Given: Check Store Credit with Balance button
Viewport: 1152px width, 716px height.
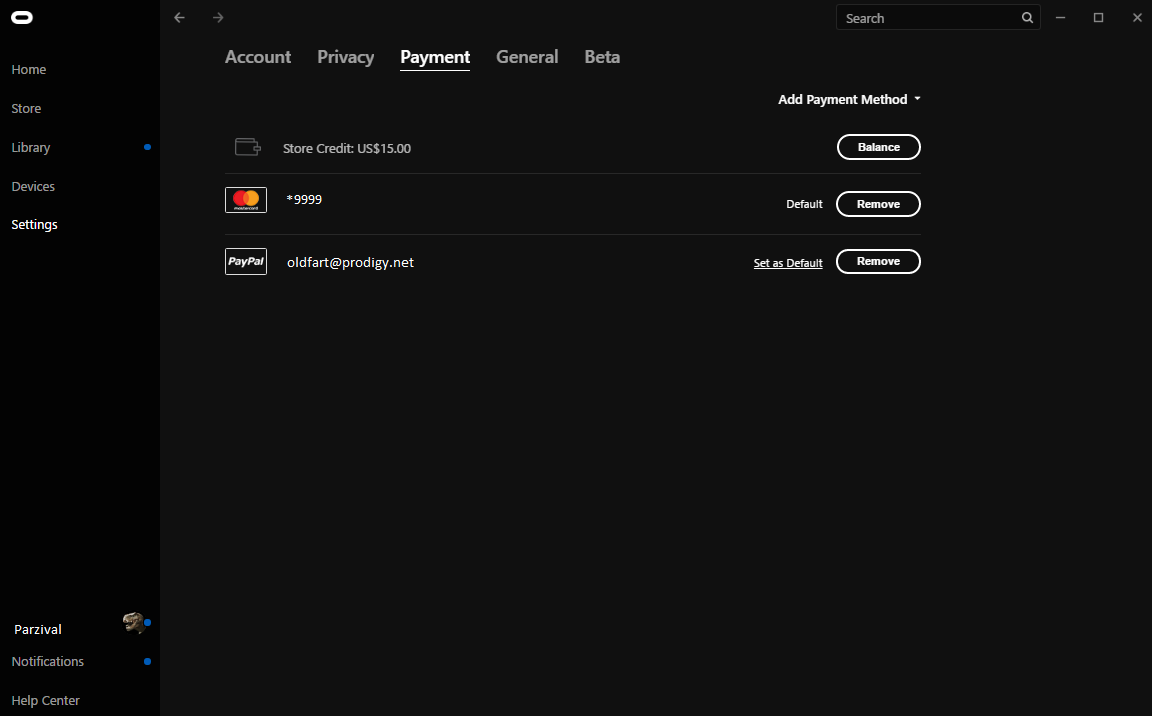Looking at the screenshot, I should pos(878,147).
